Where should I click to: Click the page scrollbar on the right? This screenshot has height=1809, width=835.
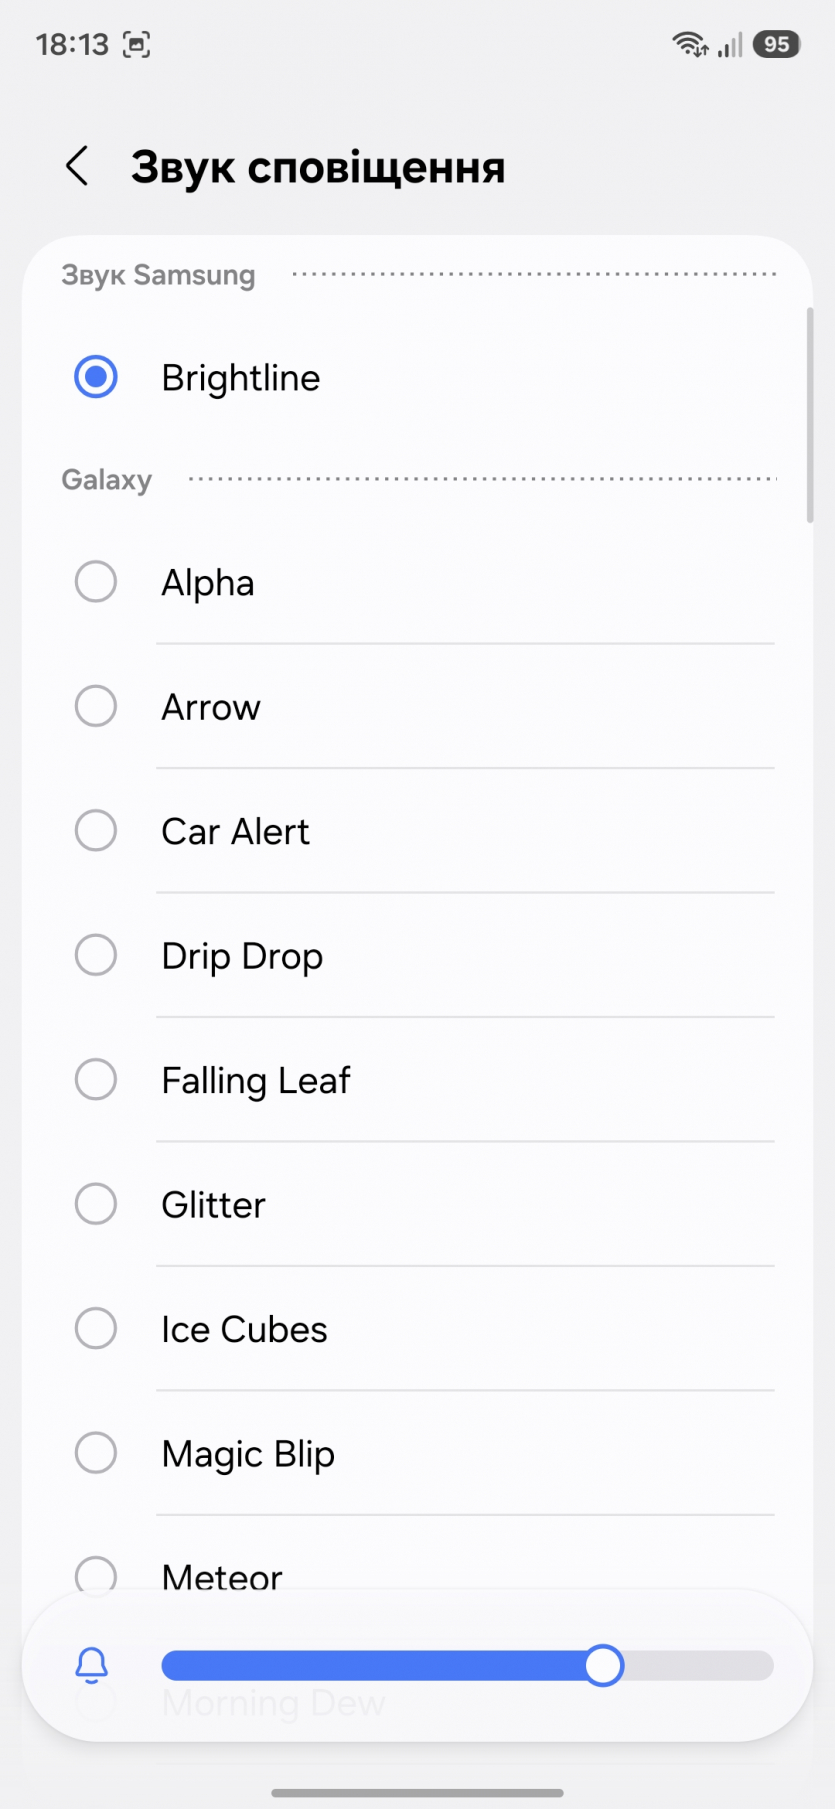810,415
